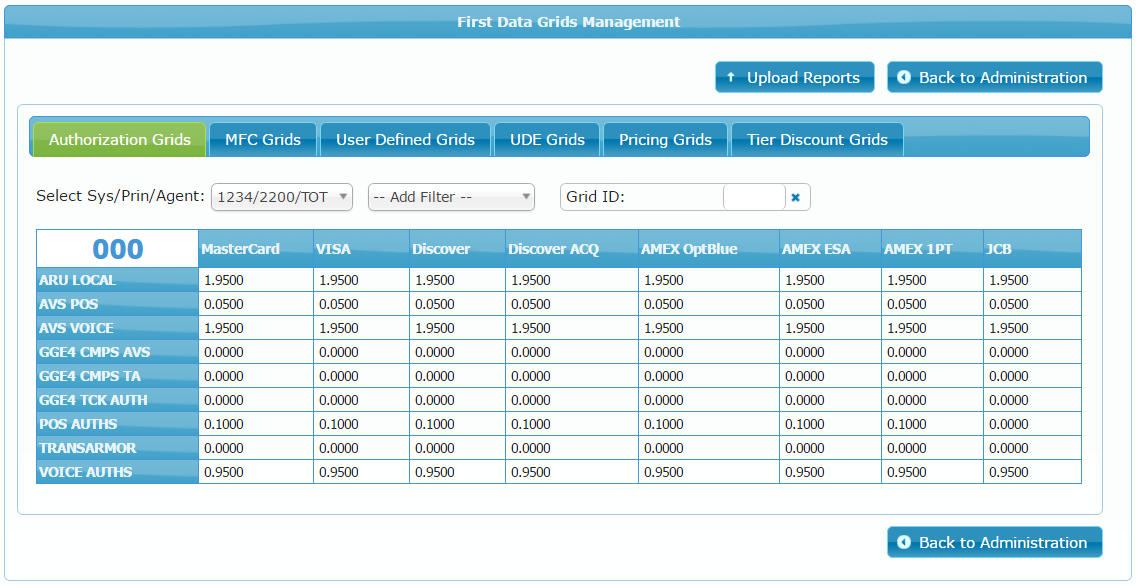Open the MFC Grids tab
Image resolution: width=1138 pixels, height=588 pixels.
263,139
